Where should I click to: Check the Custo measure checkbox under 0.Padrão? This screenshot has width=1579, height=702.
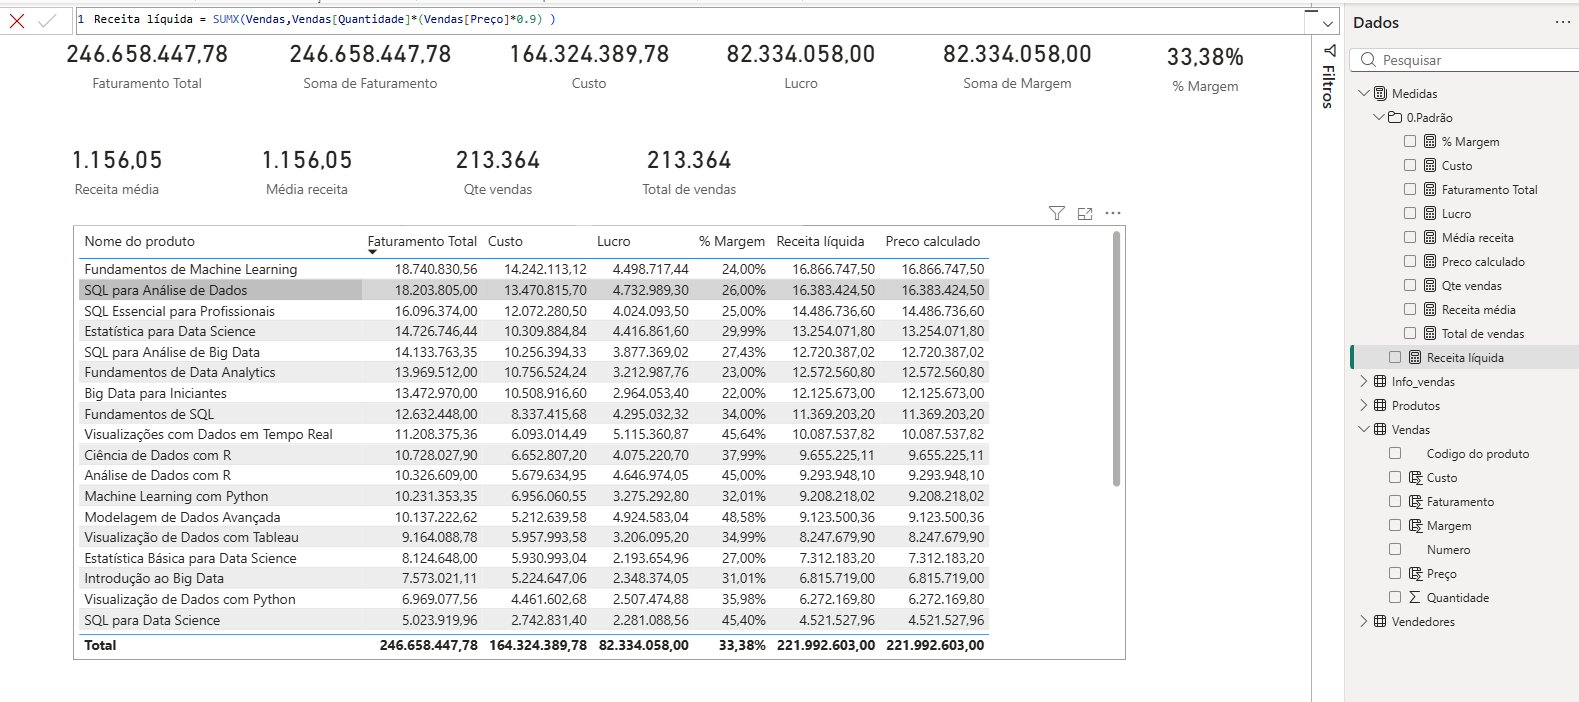click(1410, 165)
